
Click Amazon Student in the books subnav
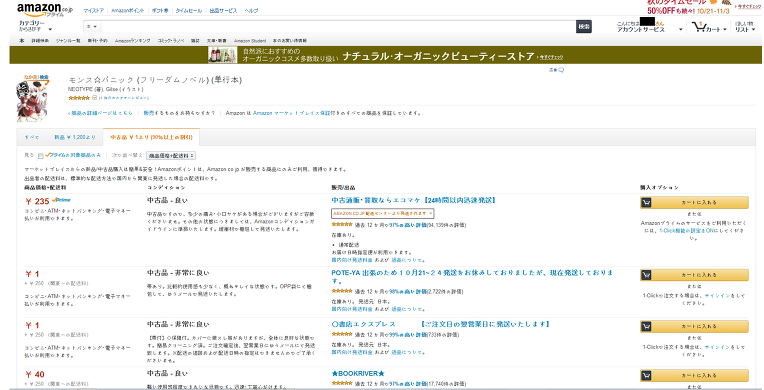[250, 41]
